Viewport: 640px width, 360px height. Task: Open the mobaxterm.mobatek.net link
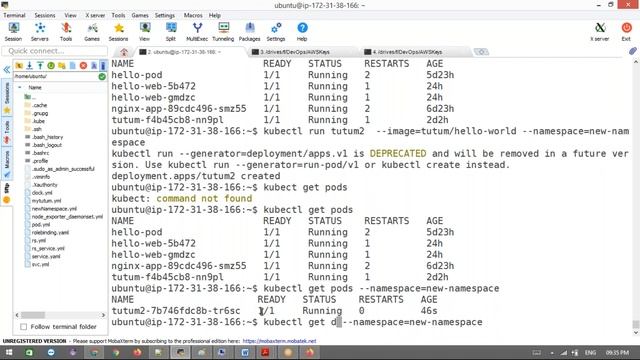(x=279, y=341)
